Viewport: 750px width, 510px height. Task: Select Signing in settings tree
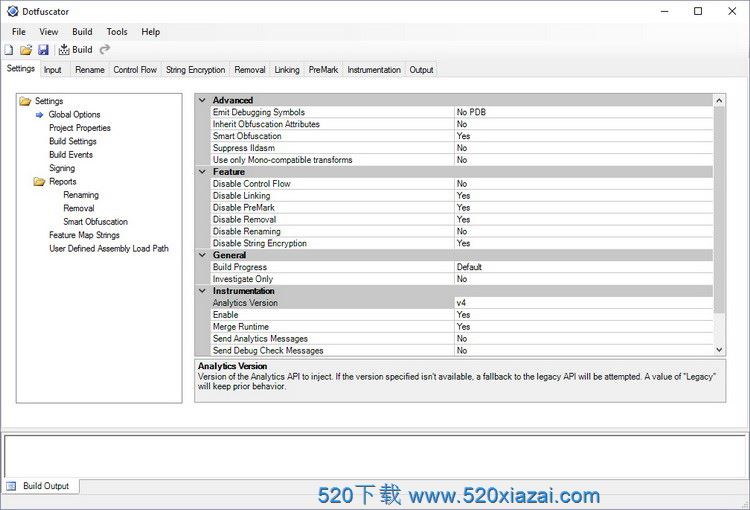tap(62, 168)
